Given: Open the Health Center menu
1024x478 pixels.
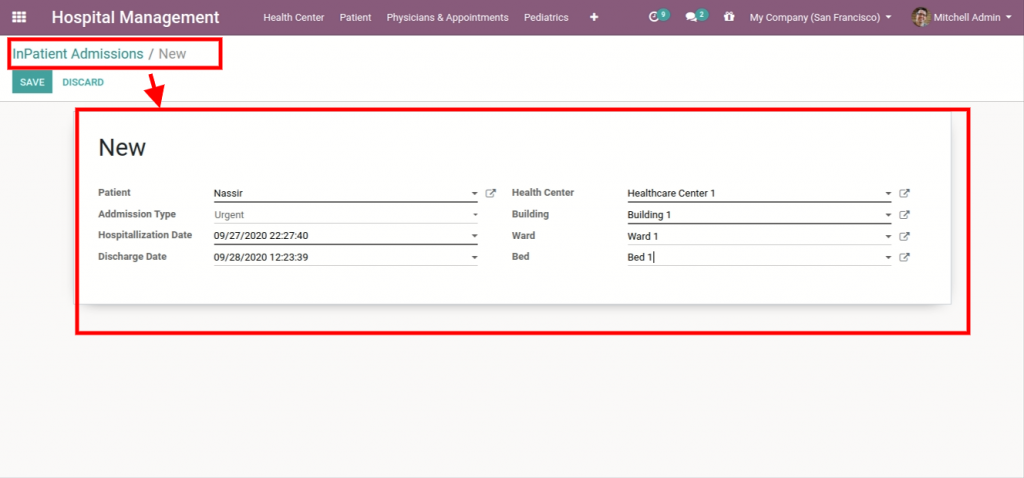Looking at the screenshot, I should click(x=293, y=17).
